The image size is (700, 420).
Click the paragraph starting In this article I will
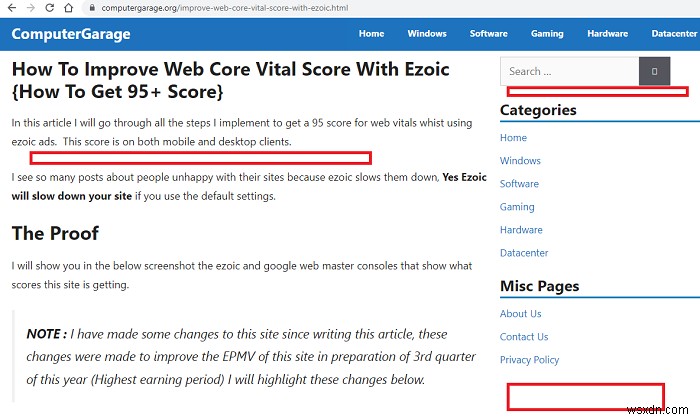click(x=242, y=132)
